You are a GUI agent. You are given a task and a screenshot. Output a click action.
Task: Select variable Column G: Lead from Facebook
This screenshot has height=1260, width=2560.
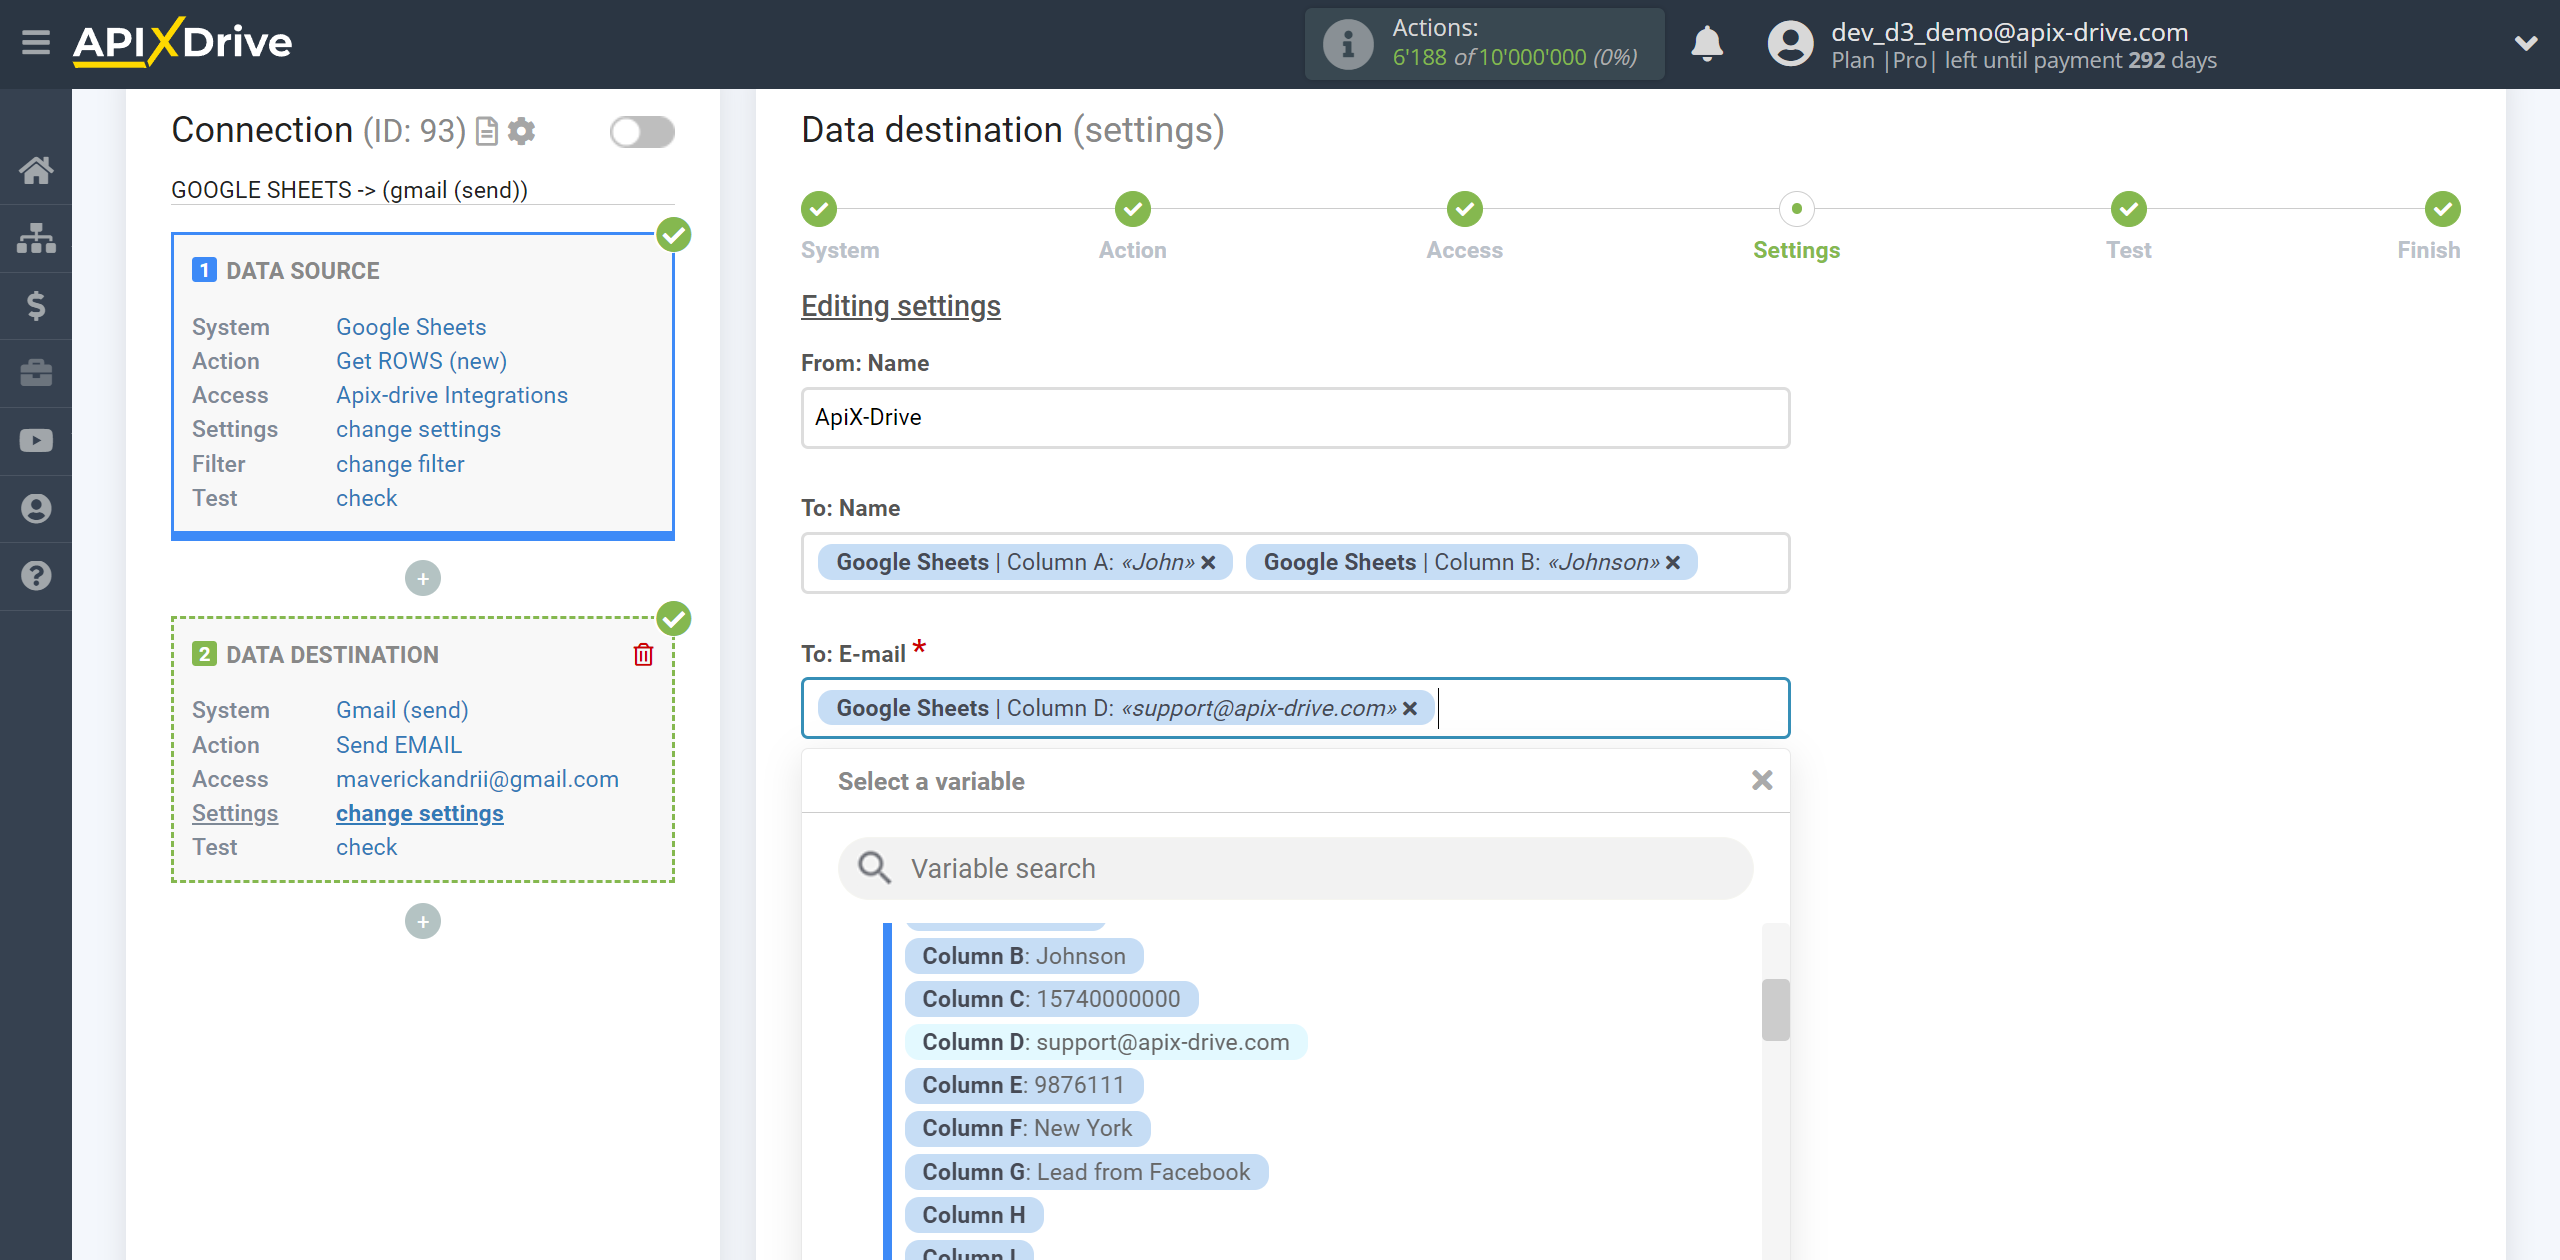pyautogui.click(x=1086, y=1172)
